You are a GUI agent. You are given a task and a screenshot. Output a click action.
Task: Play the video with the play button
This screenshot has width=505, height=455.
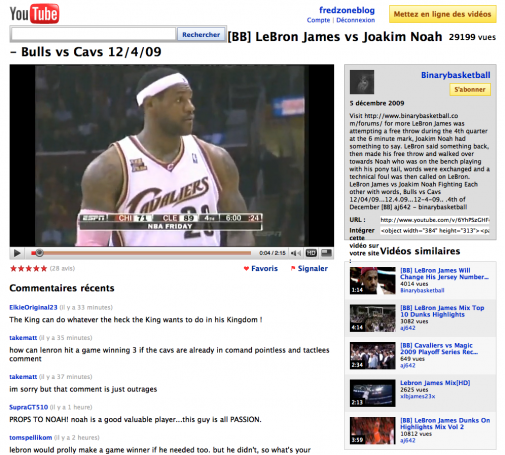(x=17, y=253)
